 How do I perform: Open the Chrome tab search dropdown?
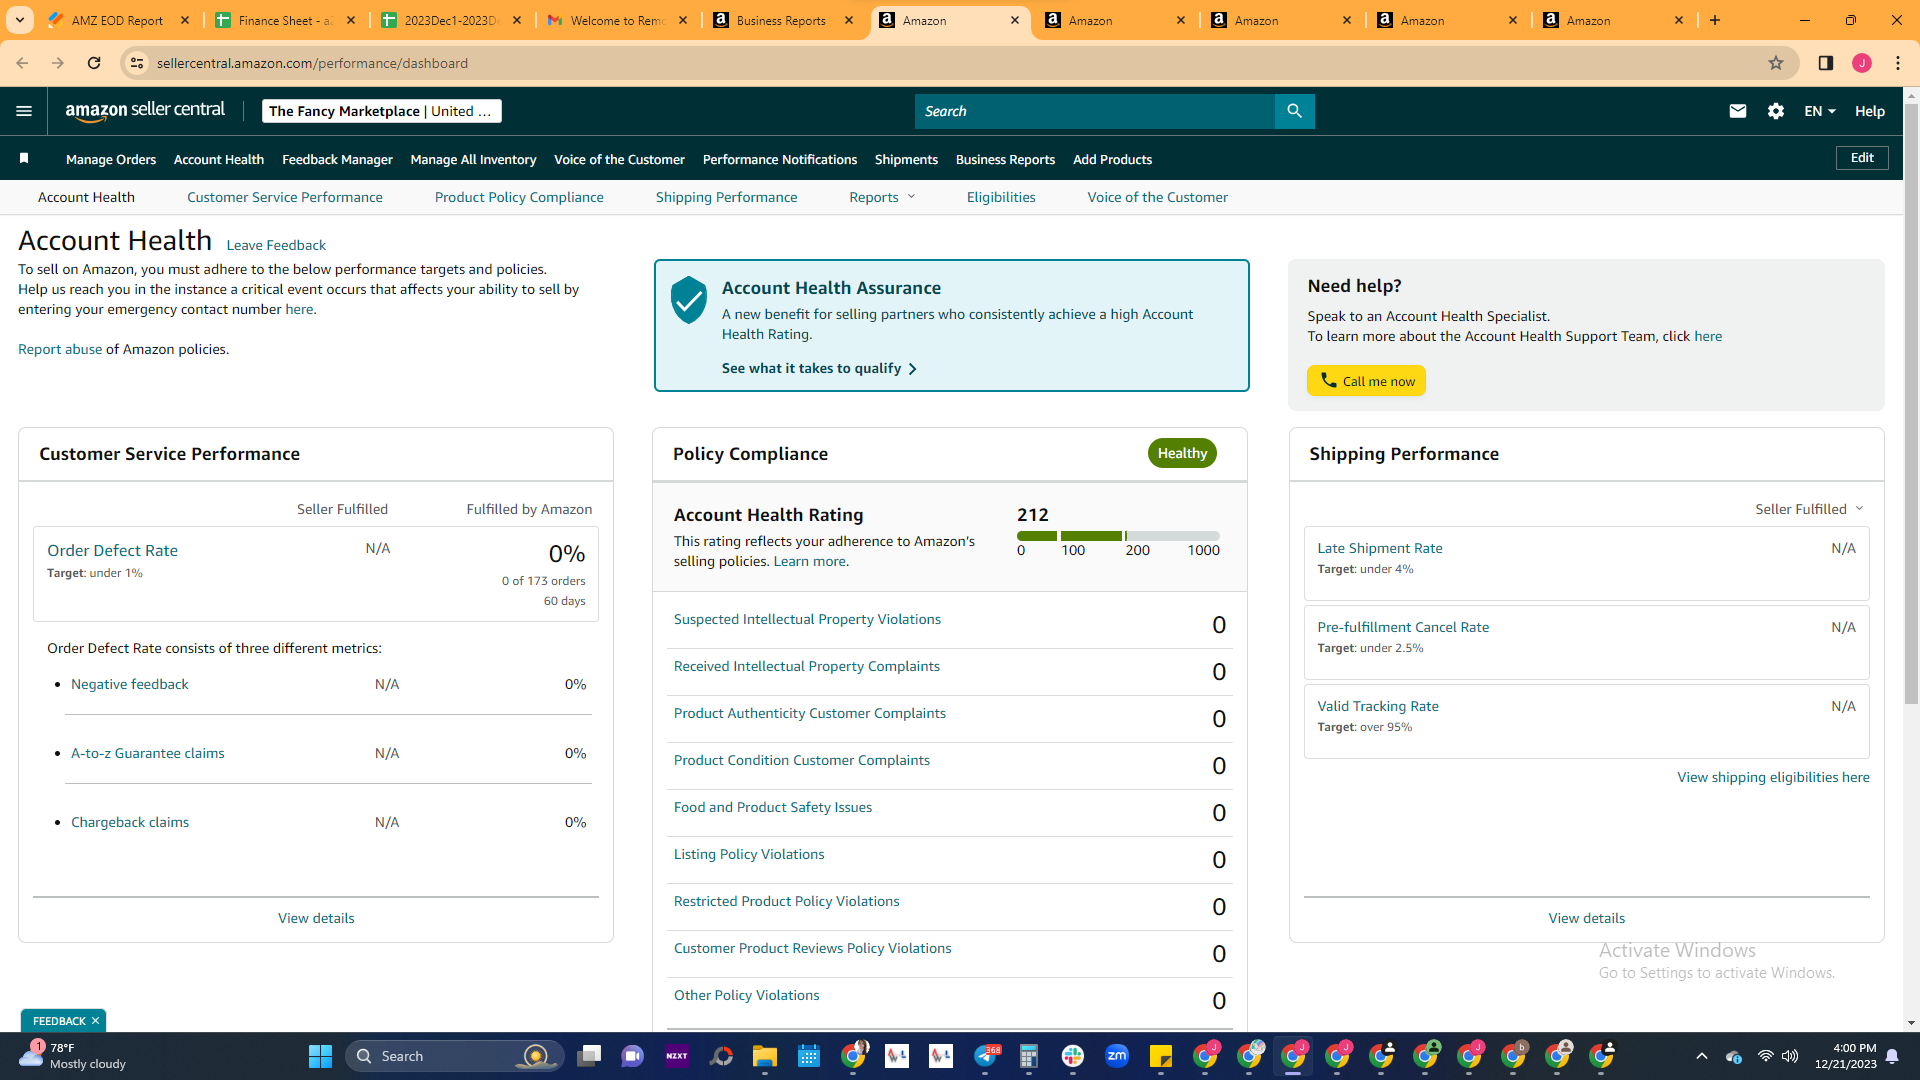(x=20, y=20)
